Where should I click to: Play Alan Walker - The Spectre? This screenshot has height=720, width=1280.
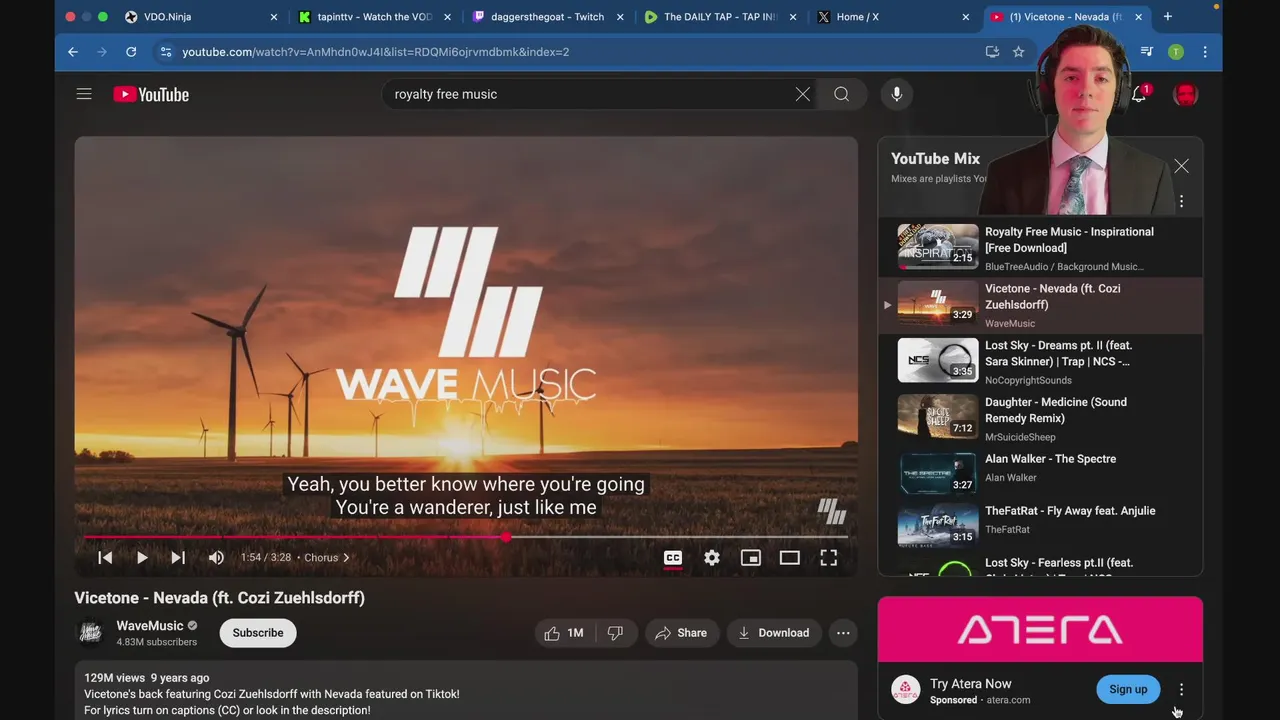[1040, 472]
